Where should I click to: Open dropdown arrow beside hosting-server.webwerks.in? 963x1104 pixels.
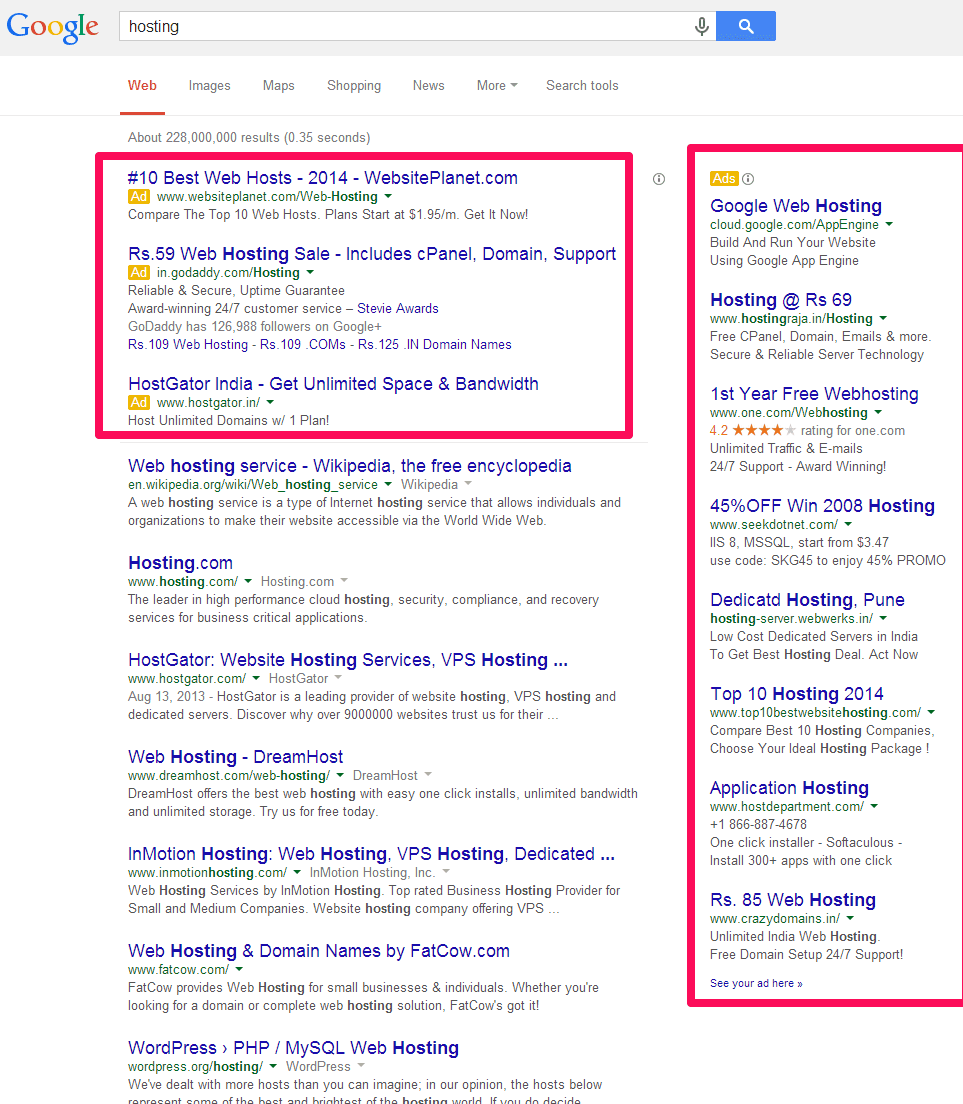[883, 618]
